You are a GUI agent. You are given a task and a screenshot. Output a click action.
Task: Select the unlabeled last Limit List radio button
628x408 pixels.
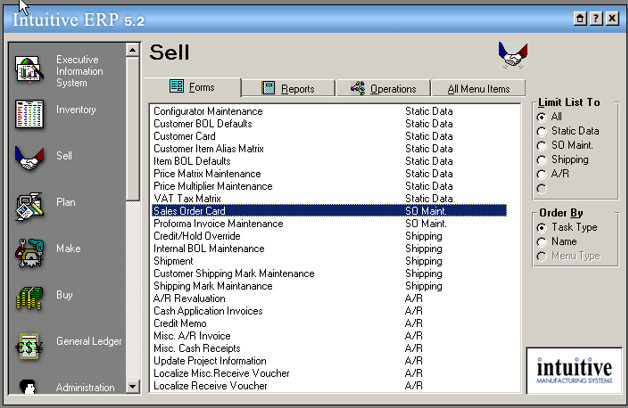click(x=541, y=189)
